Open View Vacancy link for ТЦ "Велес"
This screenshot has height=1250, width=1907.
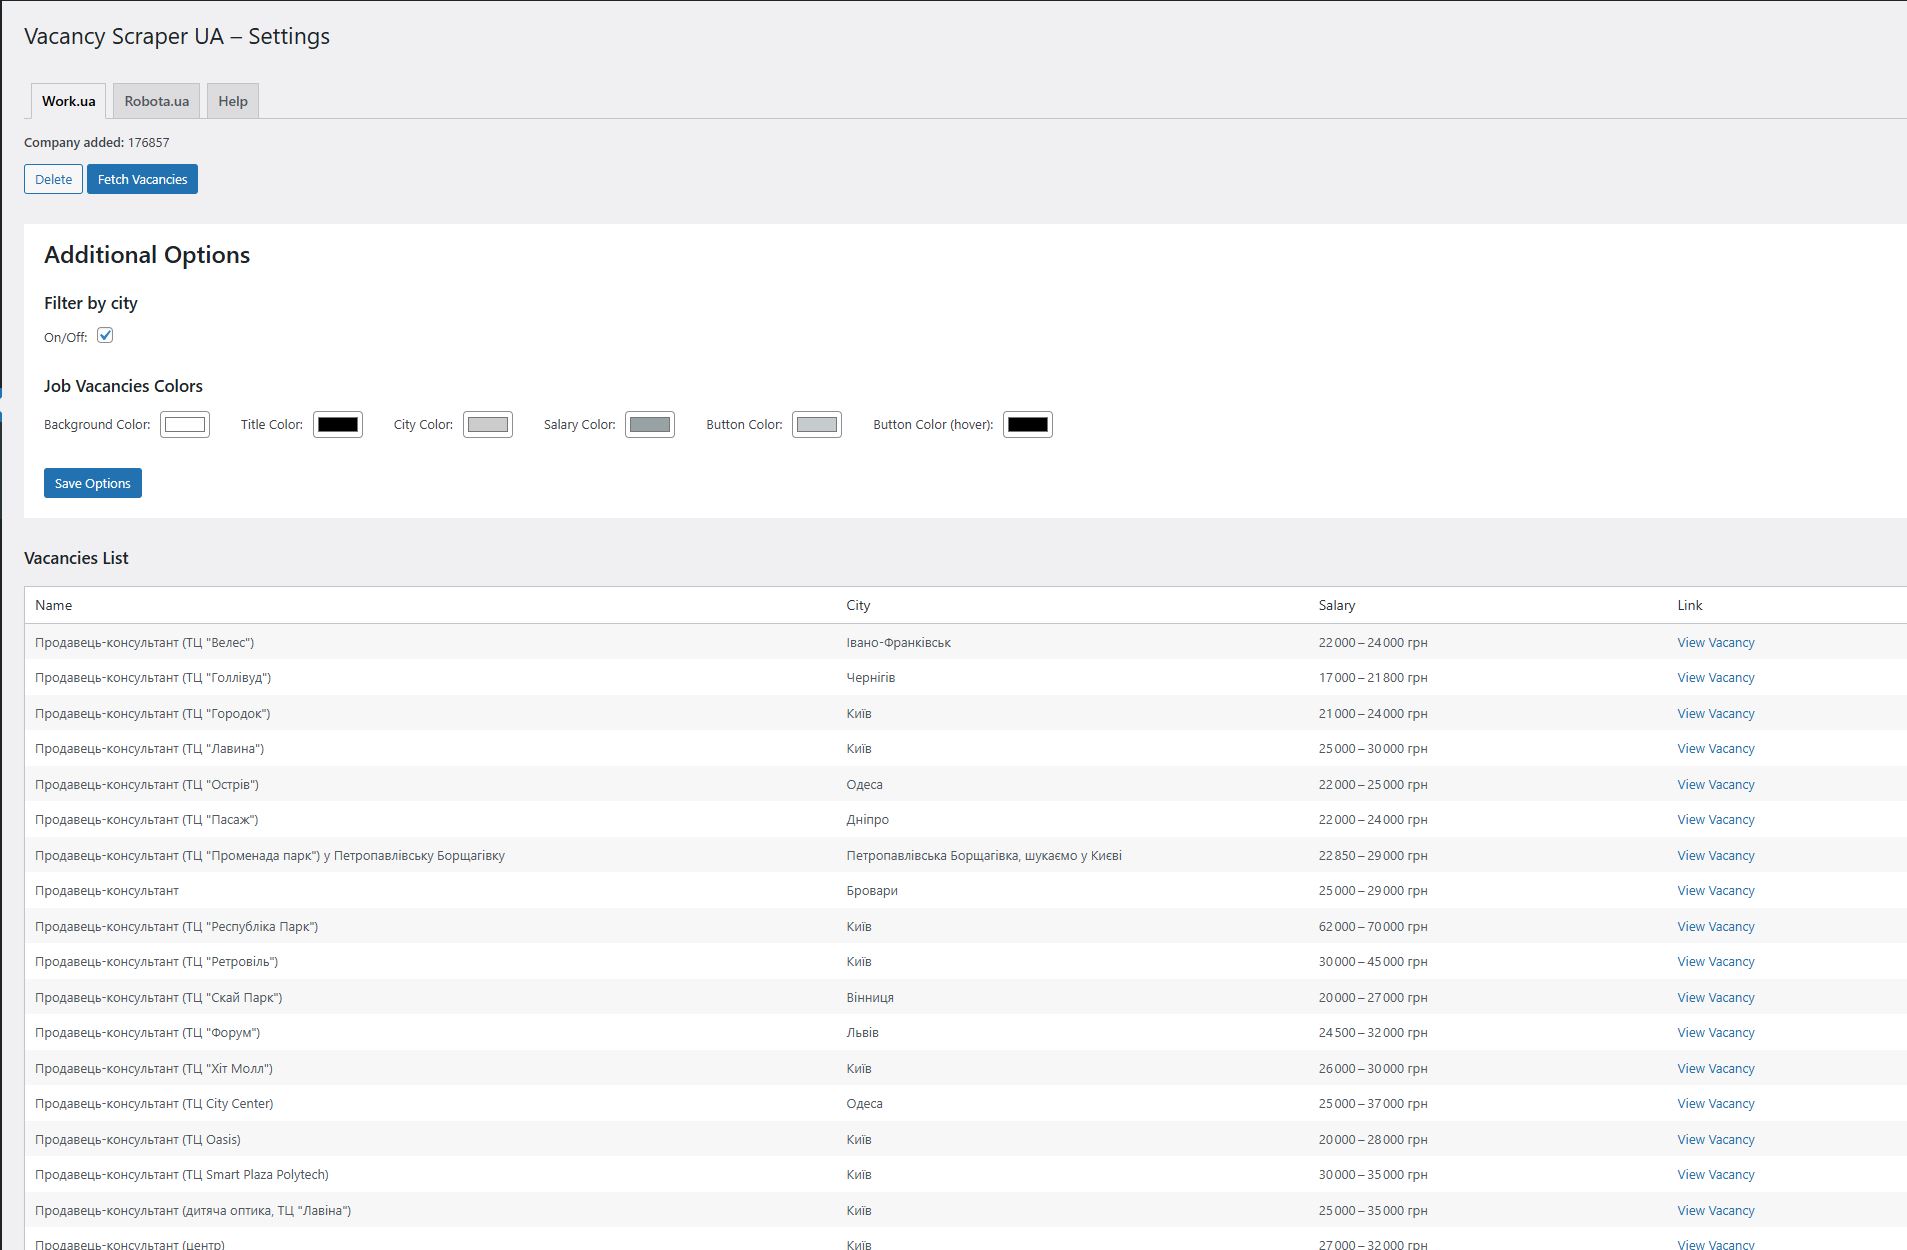click(x=1715, y=643)
